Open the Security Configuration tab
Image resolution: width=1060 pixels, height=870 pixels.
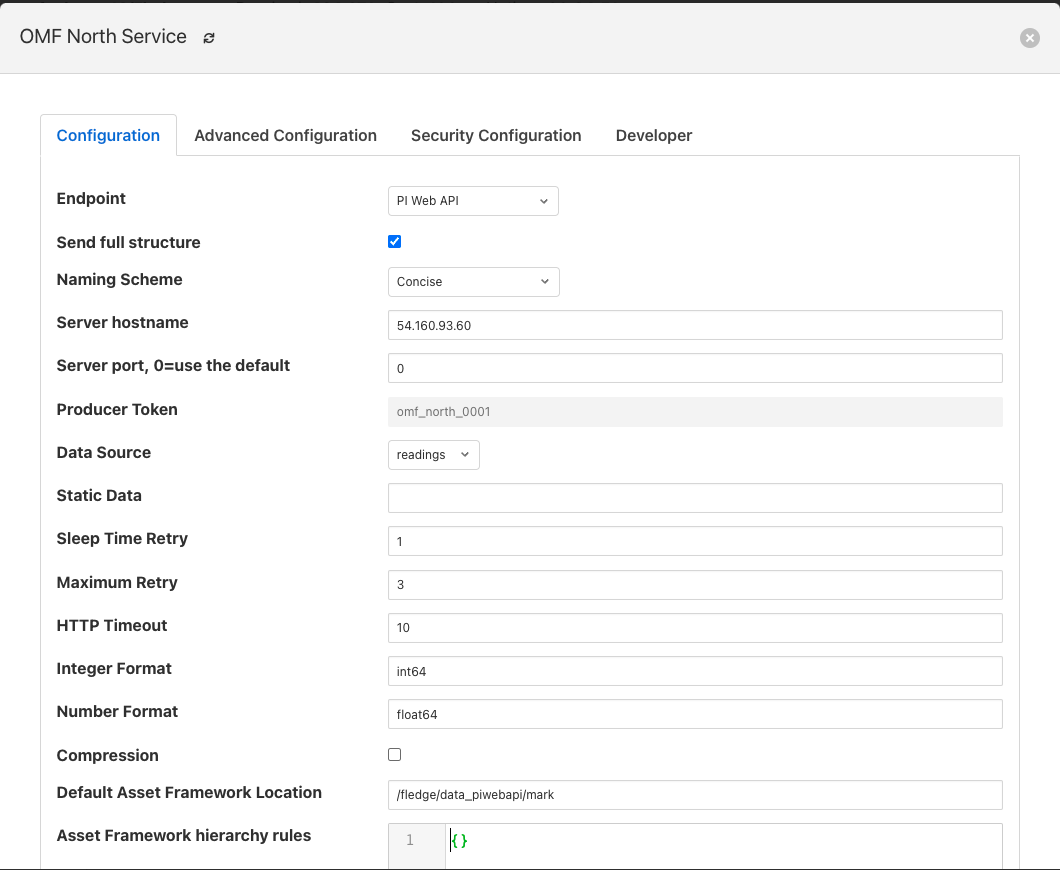pos(495,136)
